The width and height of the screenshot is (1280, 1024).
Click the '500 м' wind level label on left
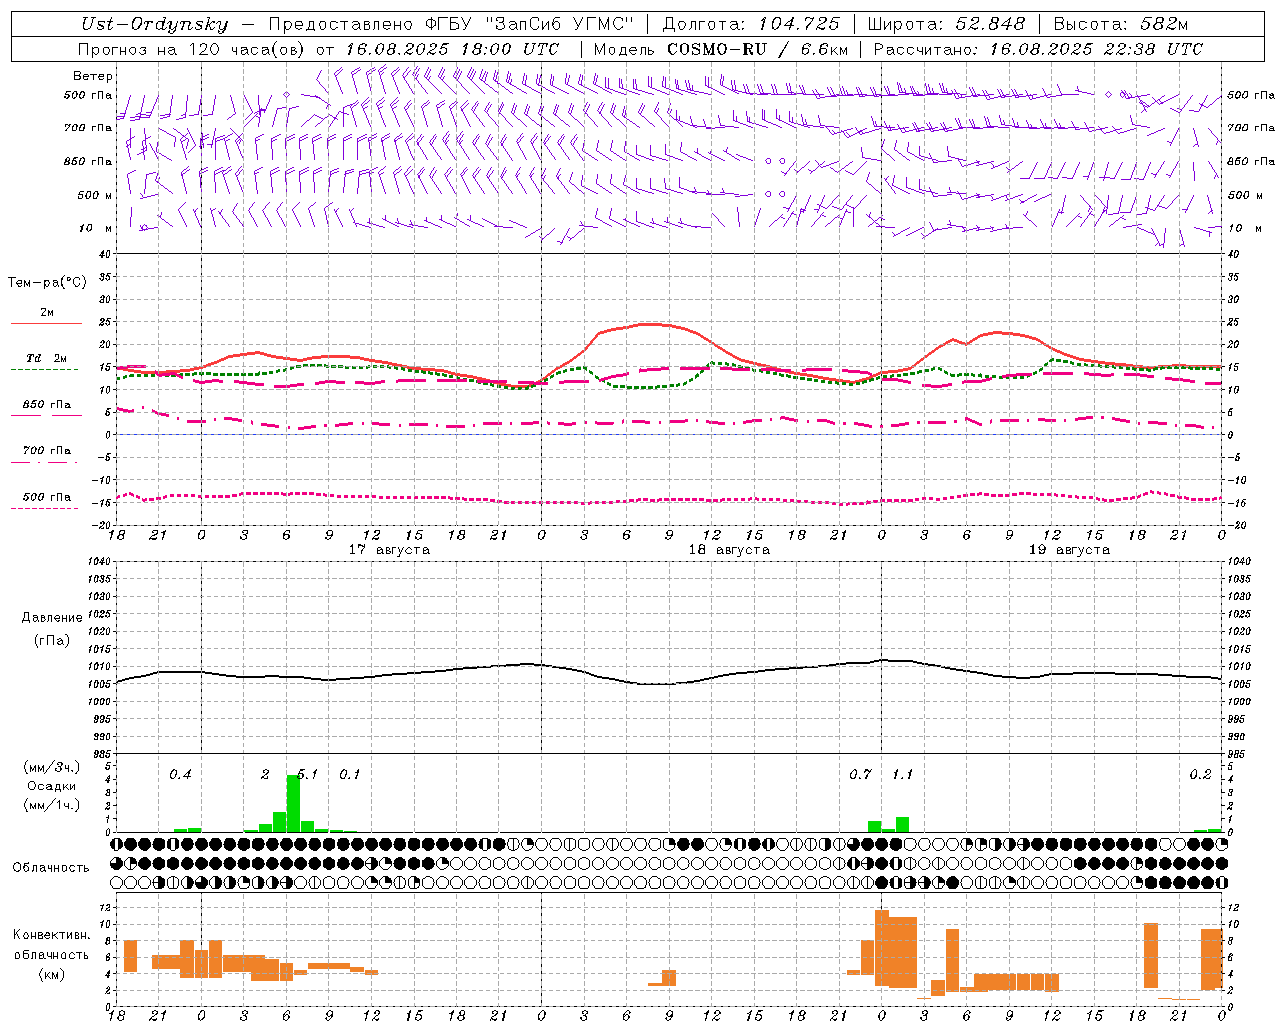95,195
